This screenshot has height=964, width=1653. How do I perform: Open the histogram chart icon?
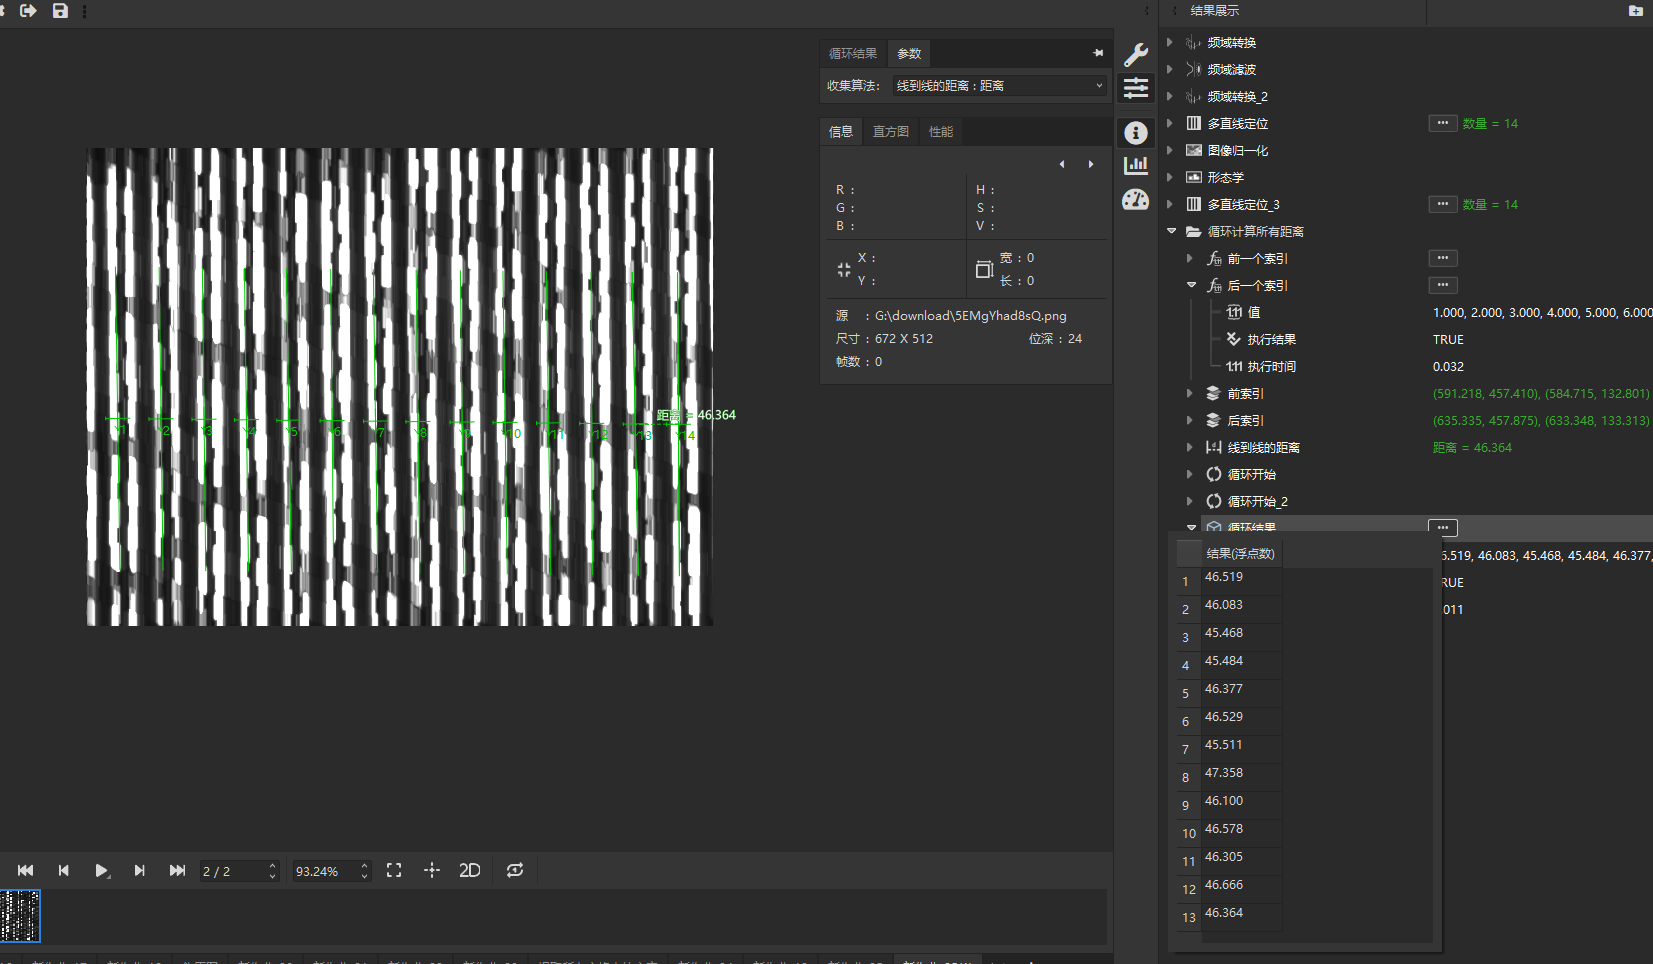click(1136, 166)
